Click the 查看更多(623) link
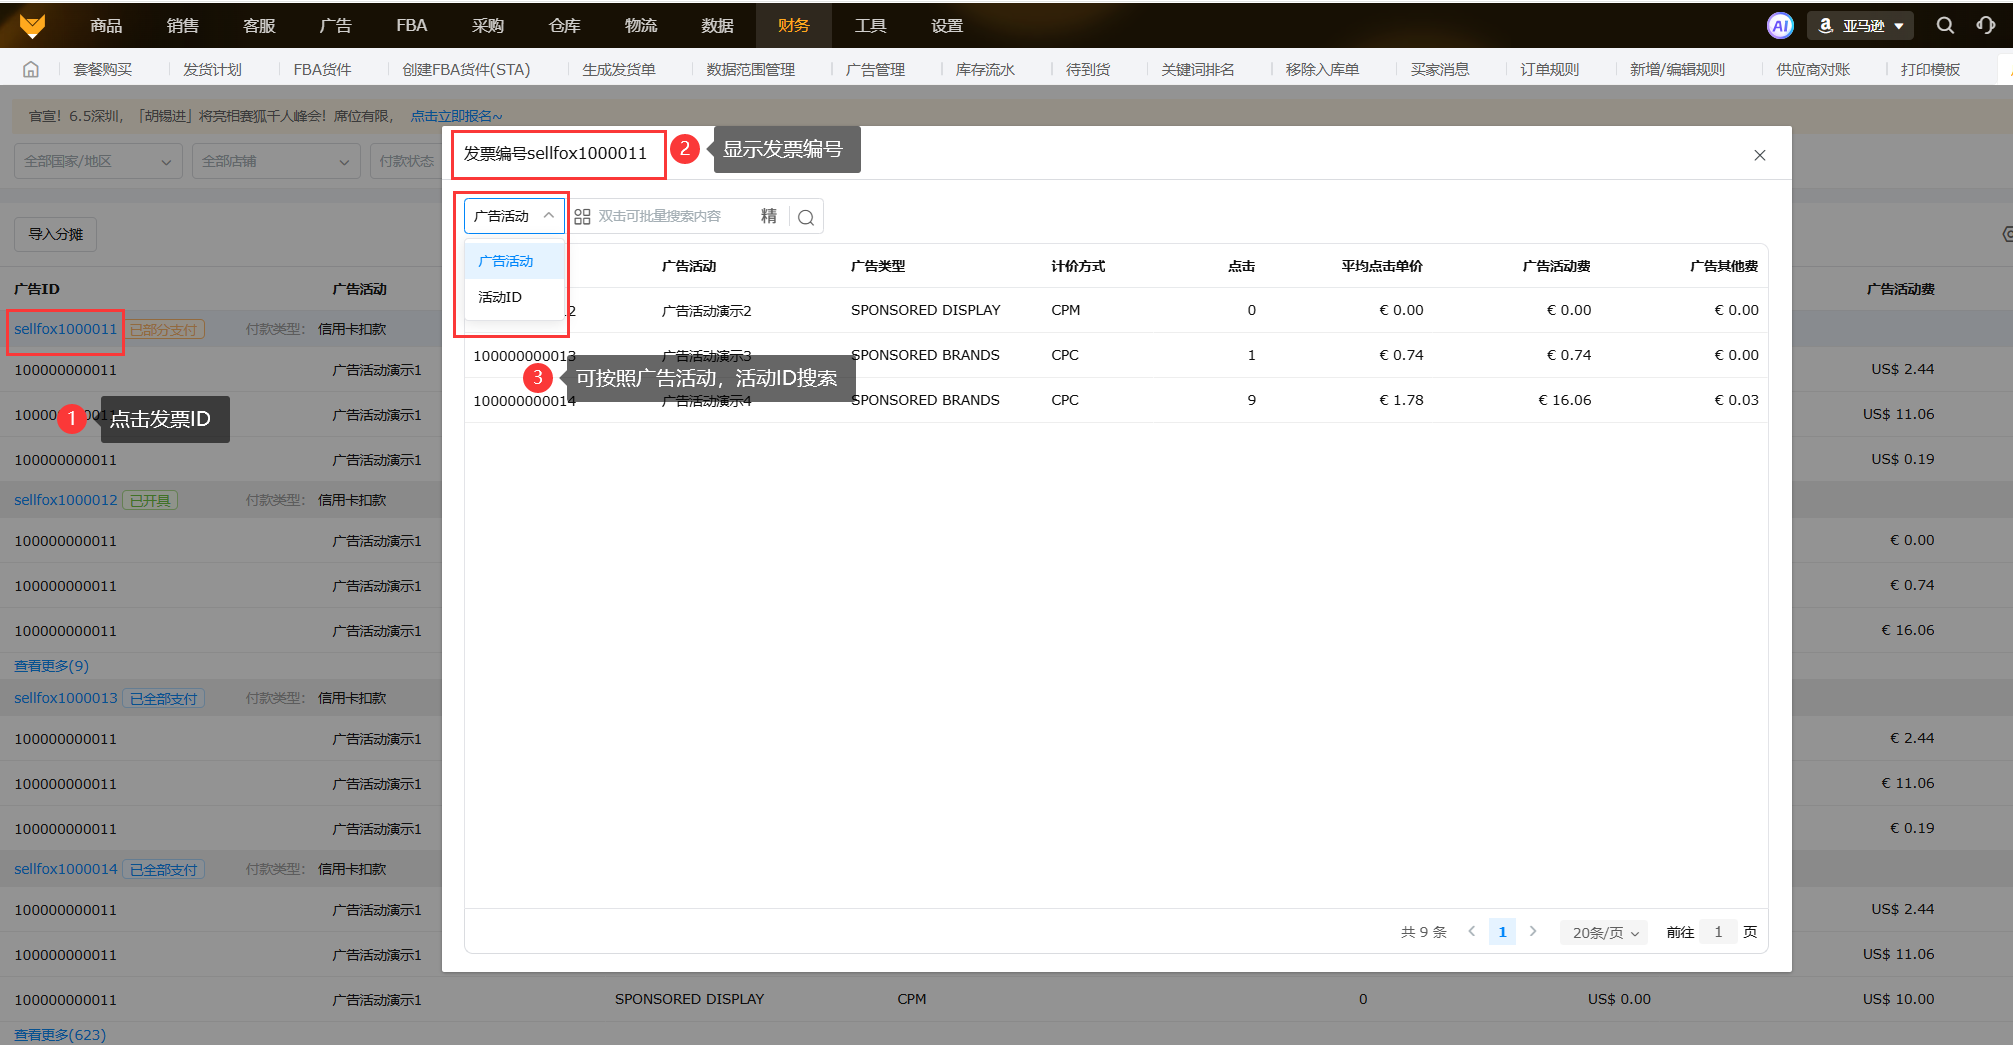The height and width of the screenshot is (1045, 2013). [60, 1035]
